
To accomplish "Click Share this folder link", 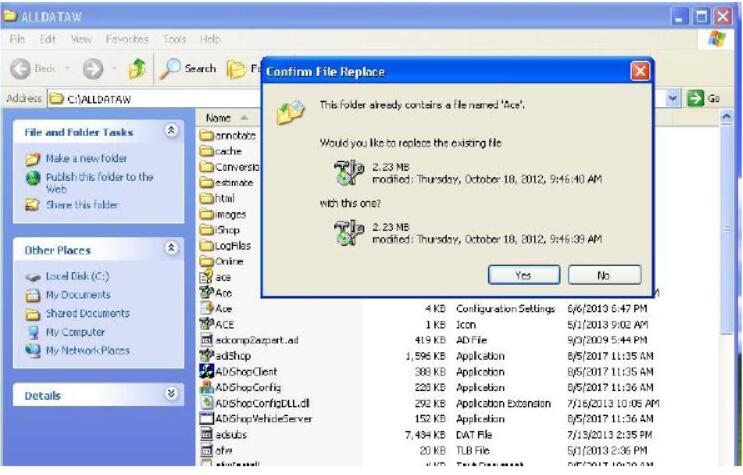I will [x=82, y=205].
